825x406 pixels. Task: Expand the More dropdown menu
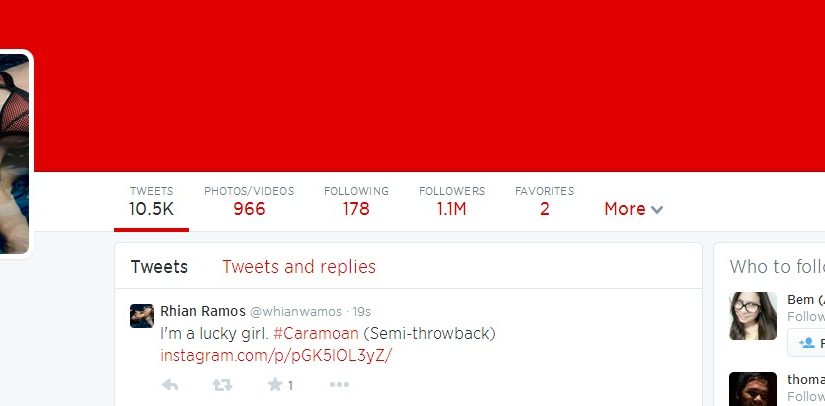coord(633,209)
